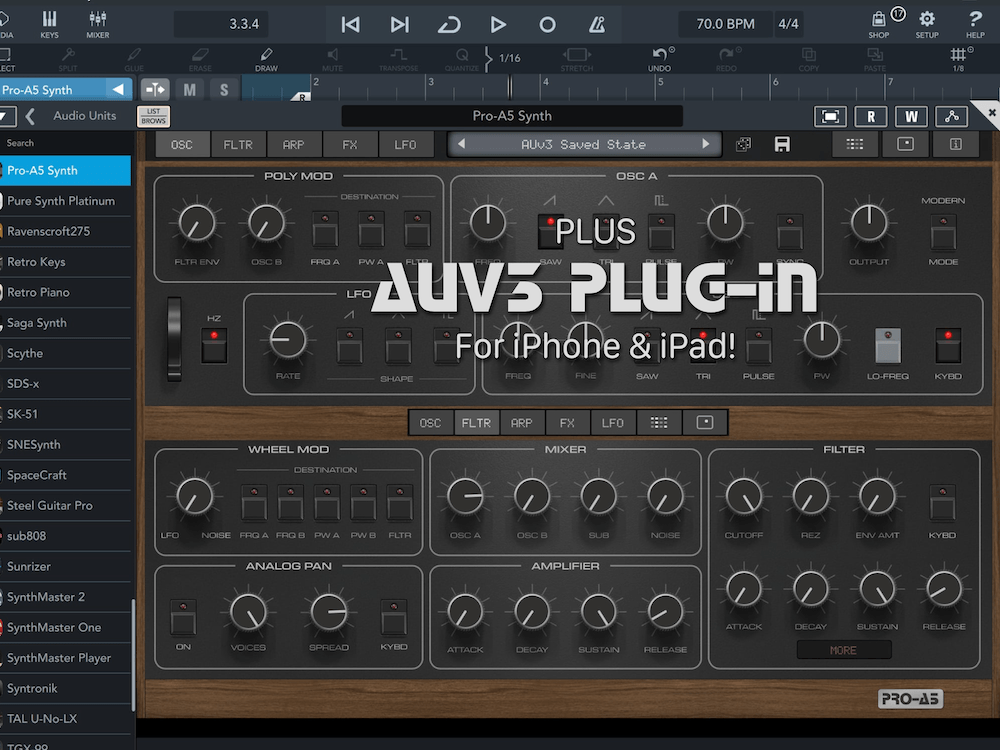Select the Erase tool

200,59
